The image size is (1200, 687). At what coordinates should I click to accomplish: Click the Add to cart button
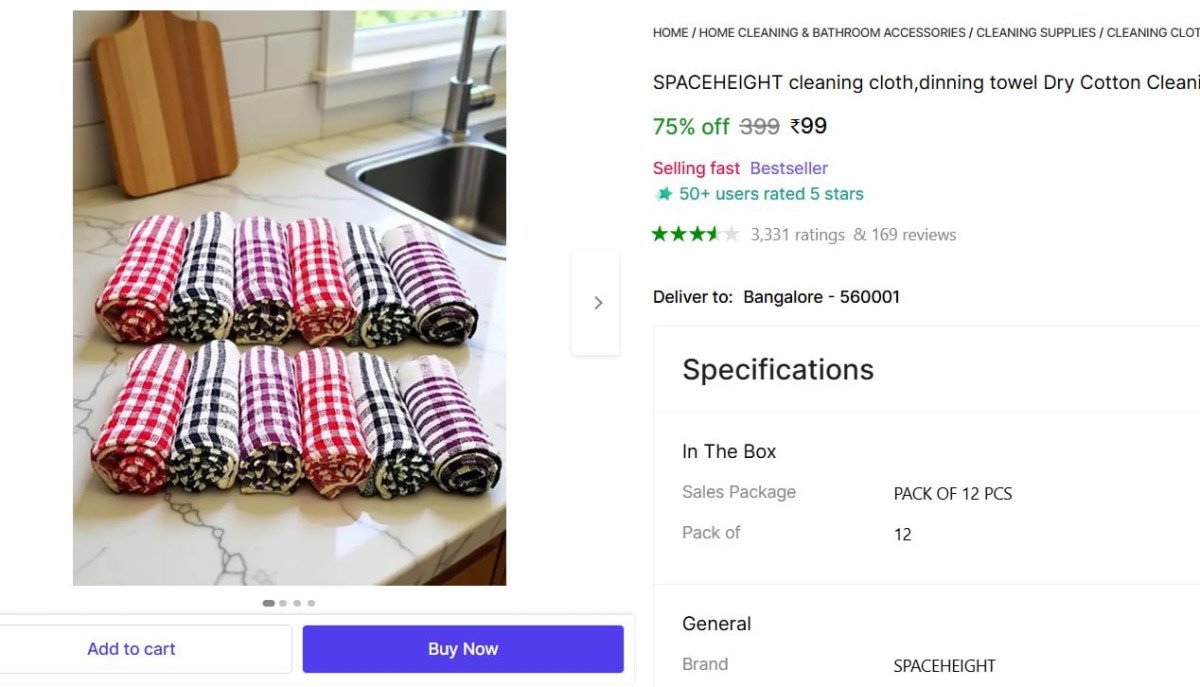coord(131,648)
